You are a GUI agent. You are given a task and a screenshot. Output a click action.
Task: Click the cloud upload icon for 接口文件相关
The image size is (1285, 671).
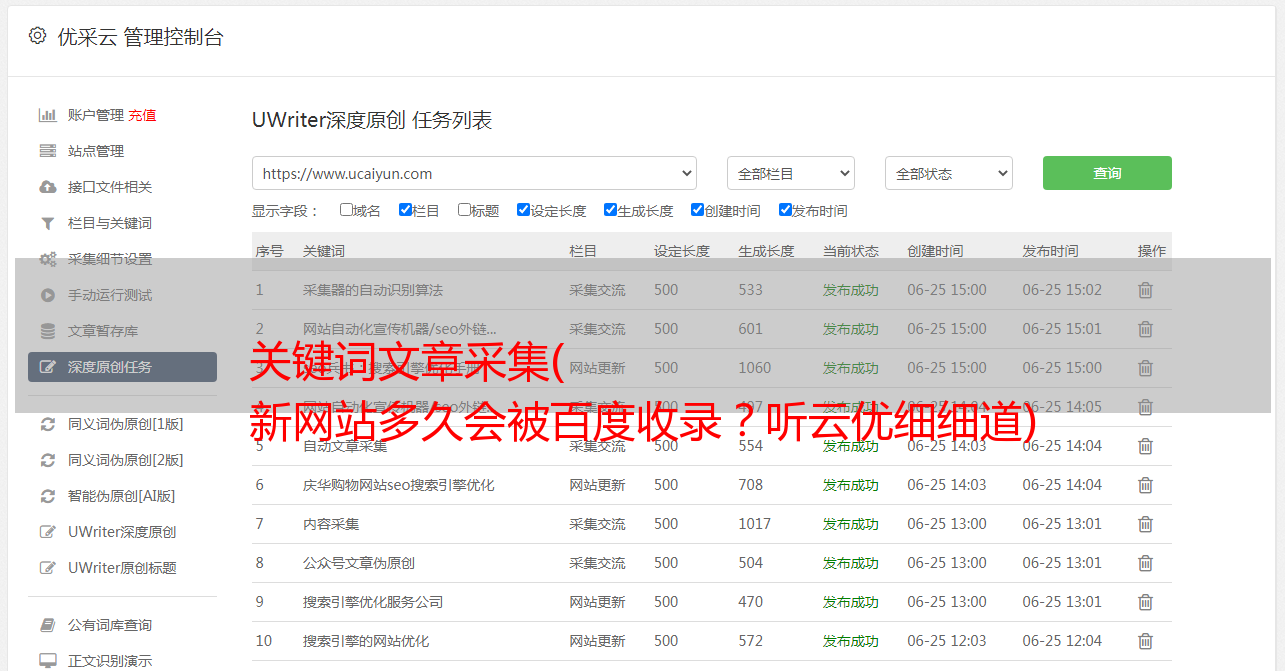tap(47, 187)
